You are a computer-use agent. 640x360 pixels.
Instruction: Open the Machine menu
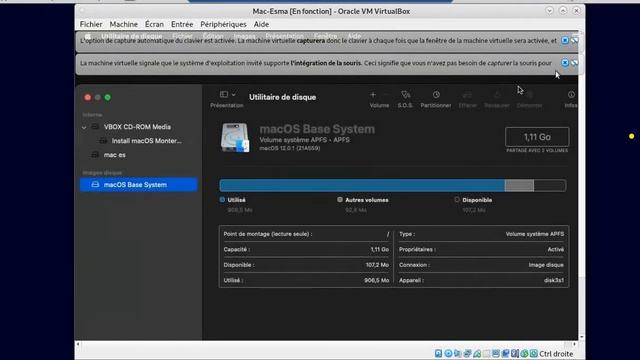[124, 24]
